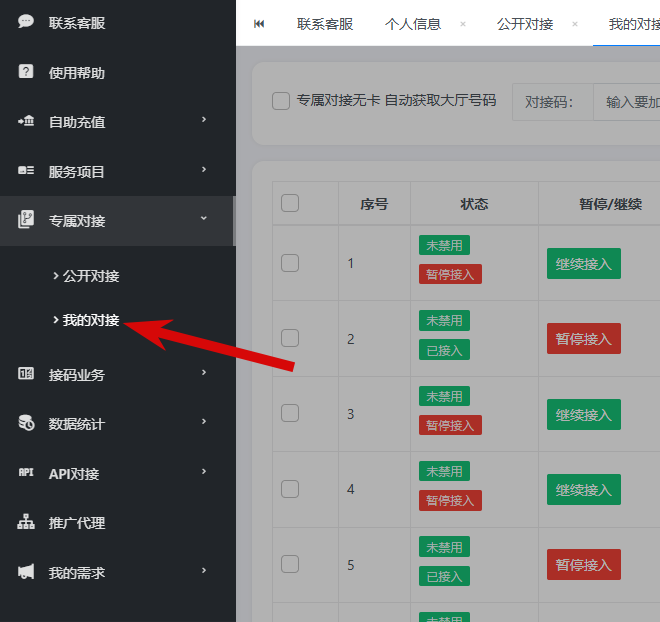Click the 接码业务 code icon
The width and height of the screenshot is (660, 622).
tap(26, 373)
